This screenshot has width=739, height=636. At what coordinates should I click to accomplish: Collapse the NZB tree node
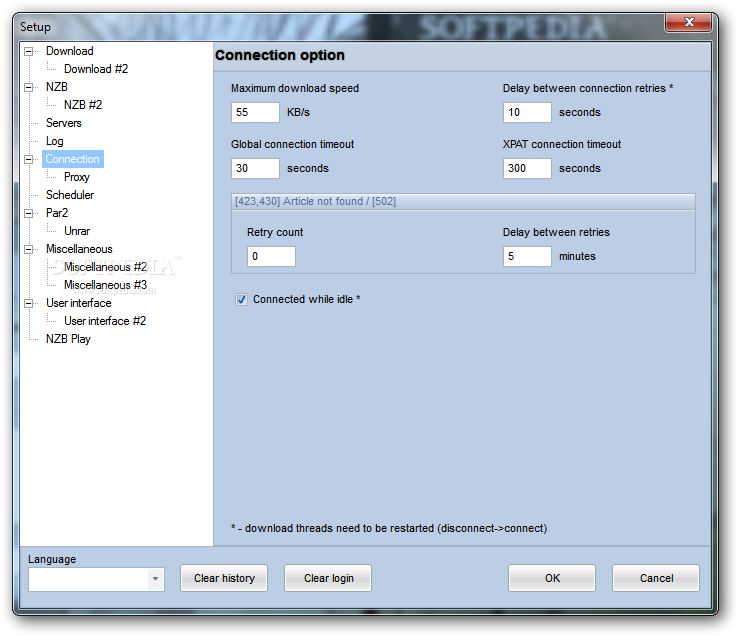pos(29,87)
